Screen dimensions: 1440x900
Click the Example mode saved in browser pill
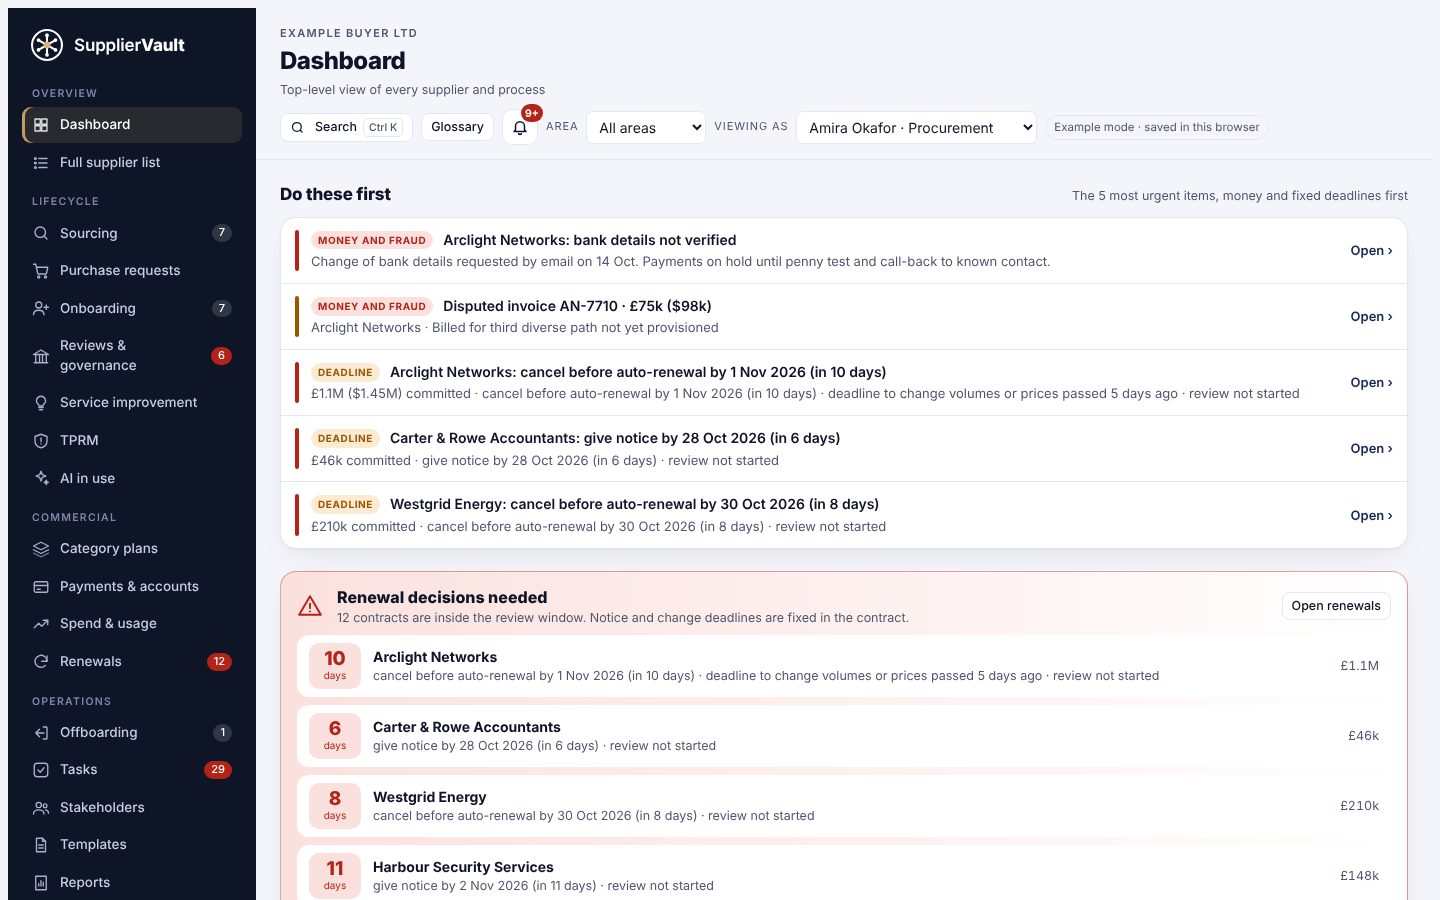click(x=1156, y=127)
